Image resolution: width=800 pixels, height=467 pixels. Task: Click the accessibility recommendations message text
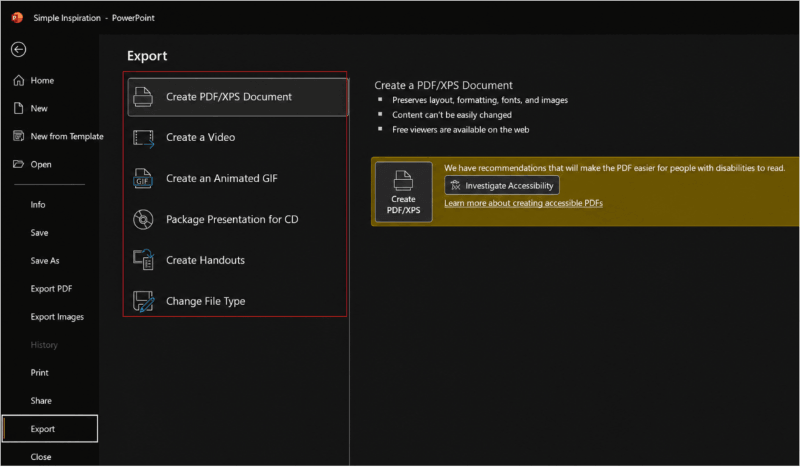614,168
